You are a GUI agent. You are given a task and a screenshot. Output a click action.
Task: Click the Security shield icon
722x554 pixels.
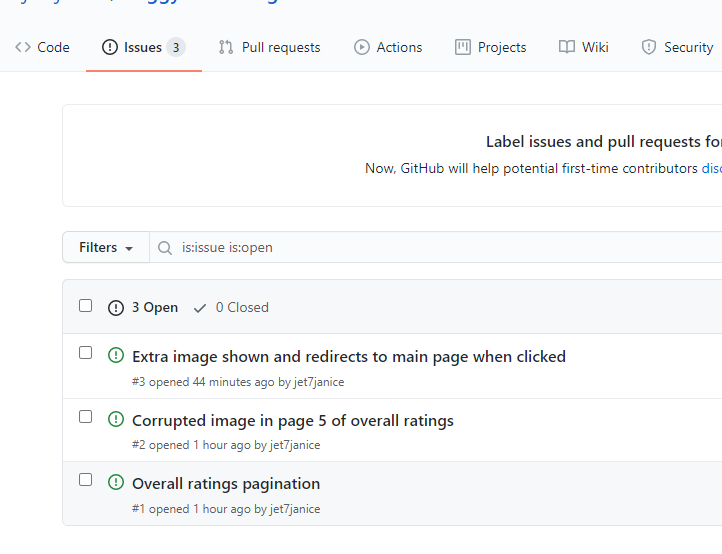[649, 47]
